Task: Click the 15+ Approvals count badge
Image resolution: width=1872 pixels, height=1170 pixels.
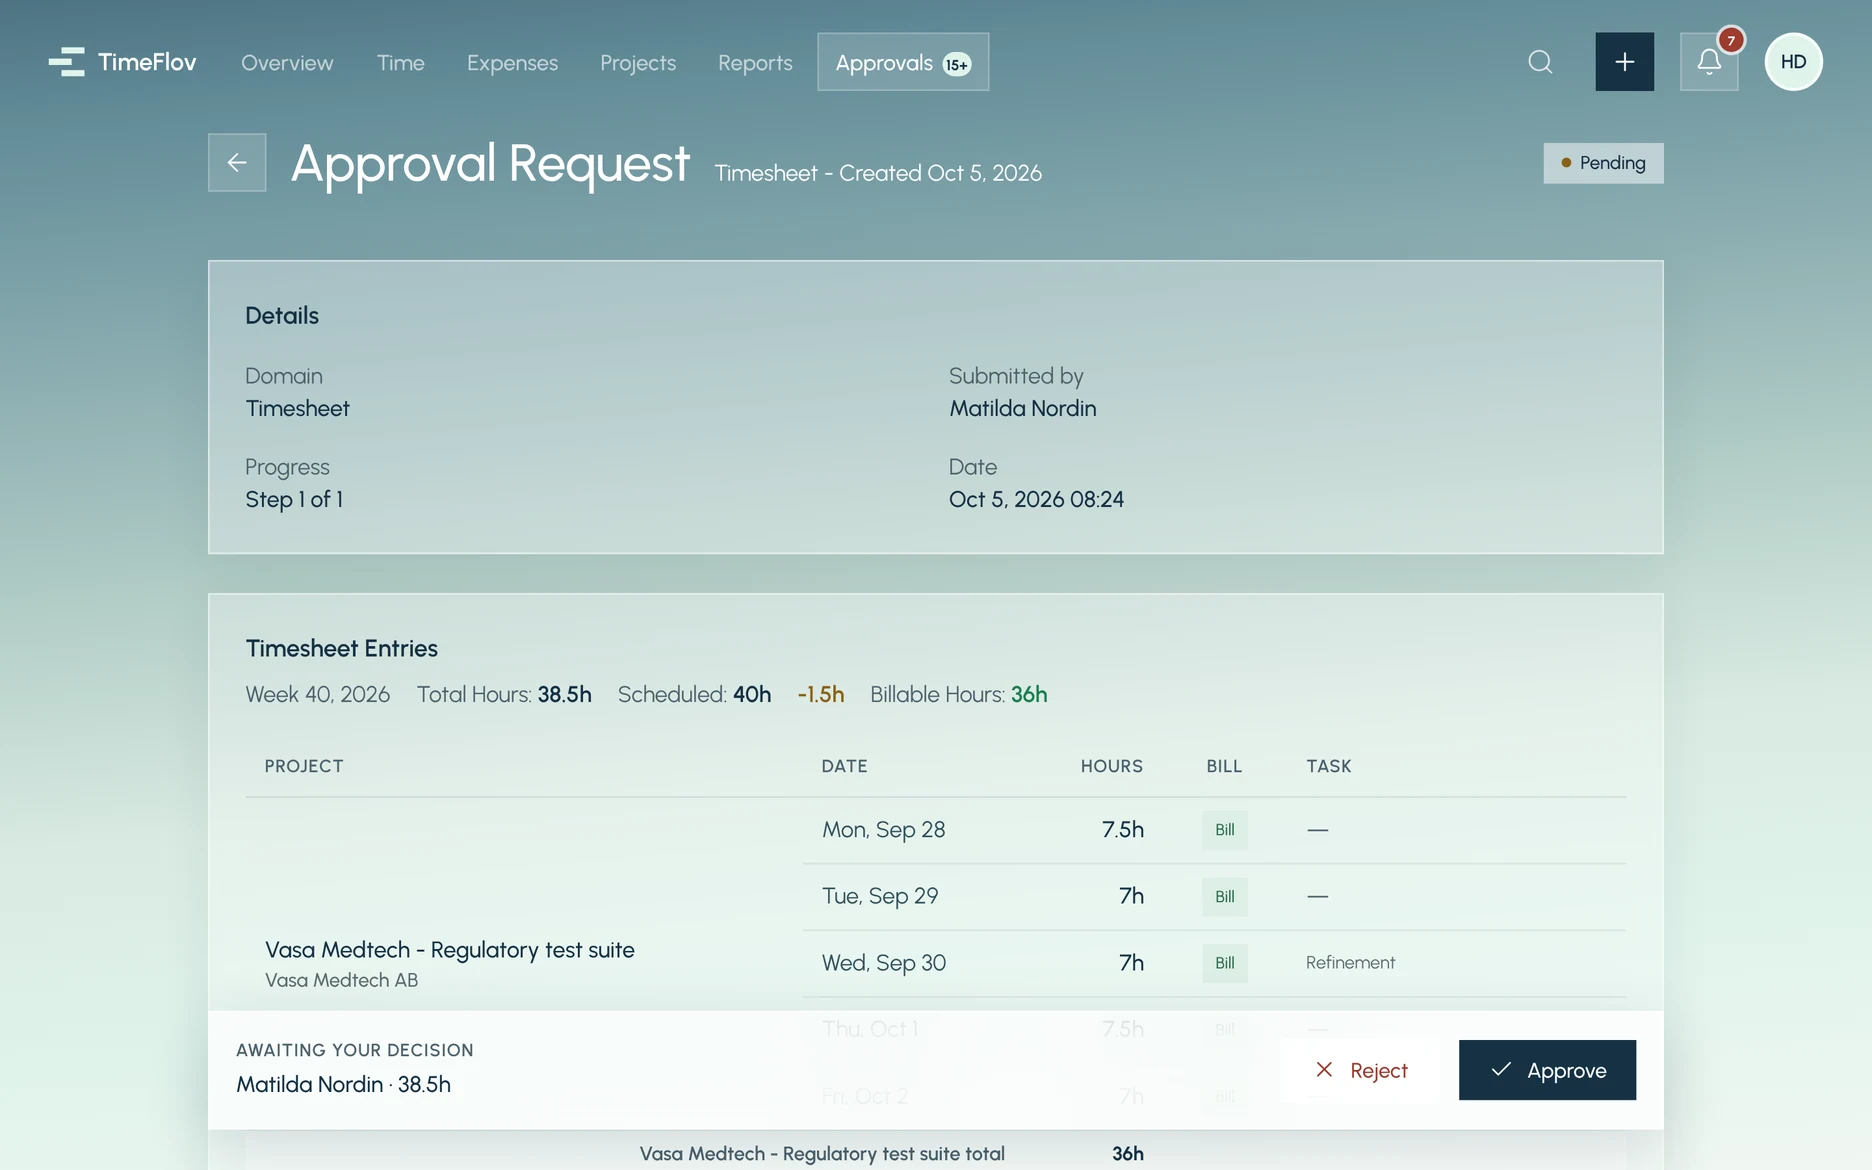Action: [x=957, y=64]
